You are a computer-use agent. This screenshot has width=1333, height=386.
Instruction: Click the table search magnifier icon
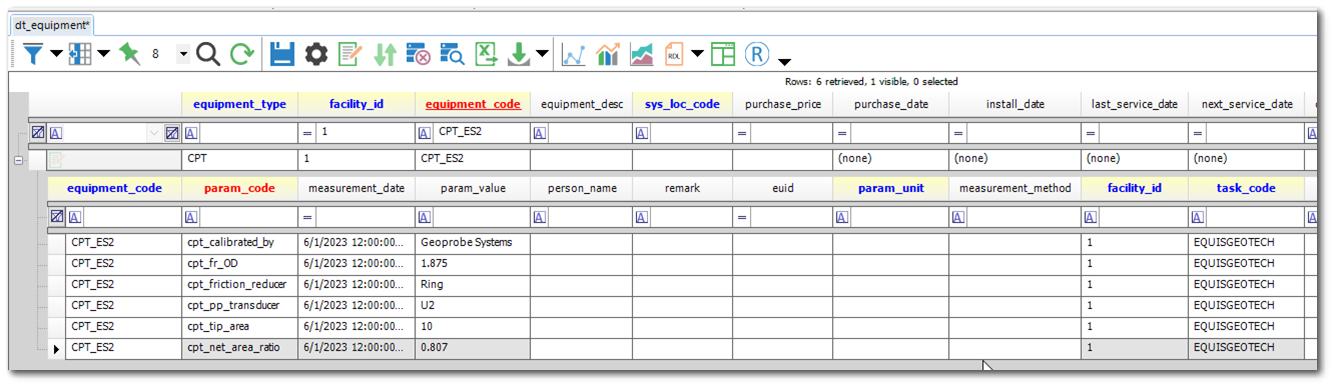click(452, 54)
